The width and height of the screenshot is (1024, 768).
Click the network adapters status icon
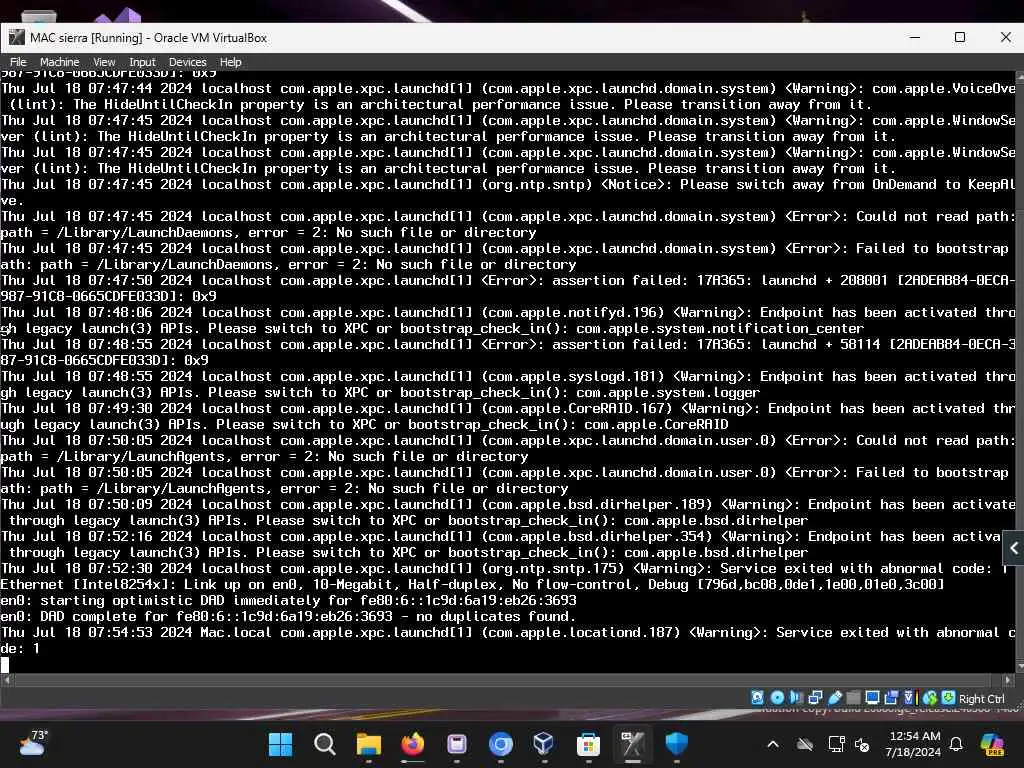pos(815,697)
